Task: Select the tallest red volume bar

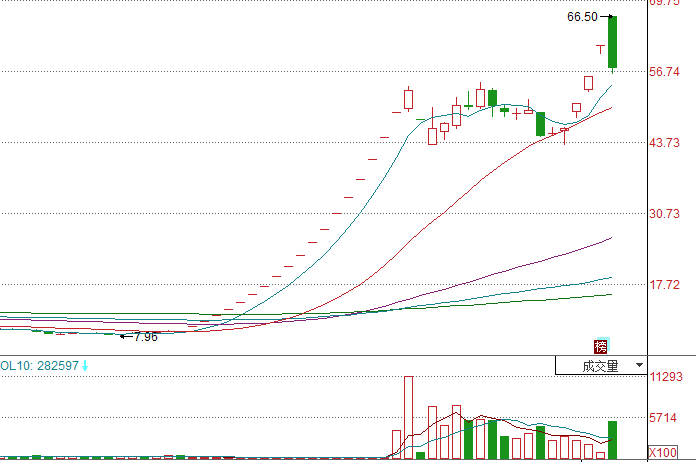Action: pos(408,418)
